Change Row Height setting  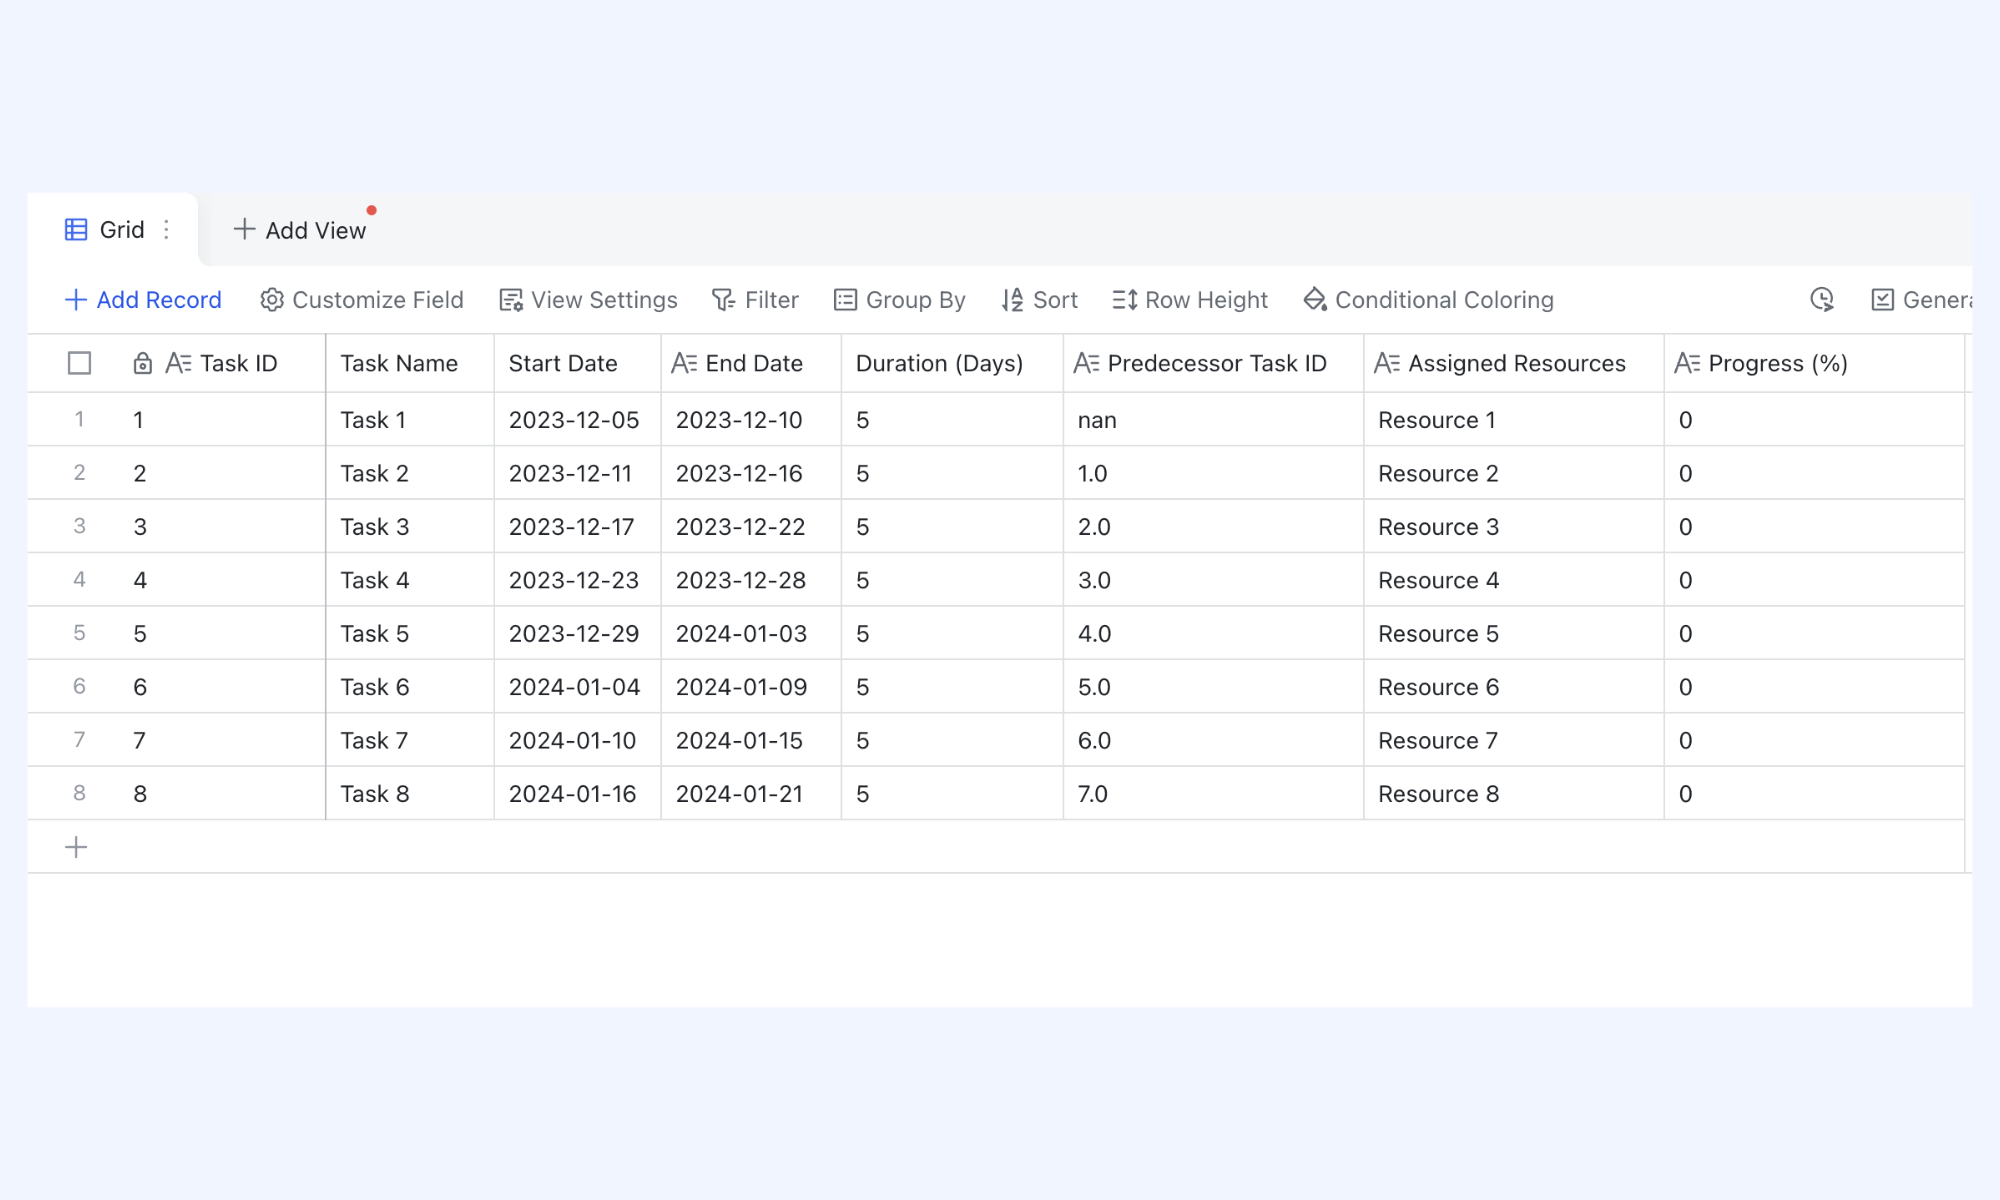(x=1190, y=300)
